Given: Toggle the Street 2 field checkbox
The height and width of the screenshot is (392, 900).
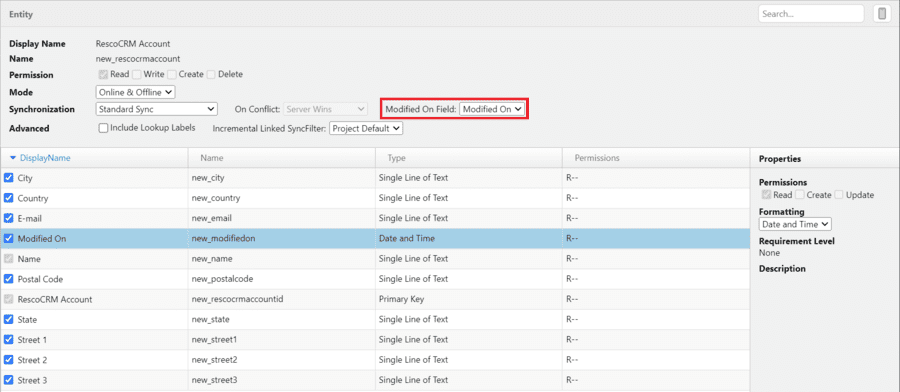Looking at the screenshot, I should [x=9, y=360].
